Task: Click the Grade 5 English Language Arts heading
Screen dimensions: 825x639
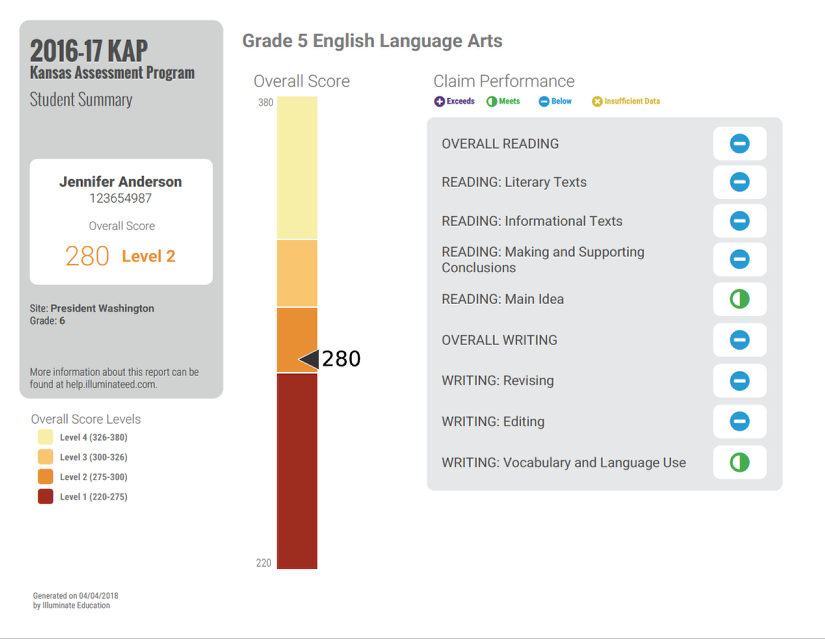Action: tap(372, 41)
